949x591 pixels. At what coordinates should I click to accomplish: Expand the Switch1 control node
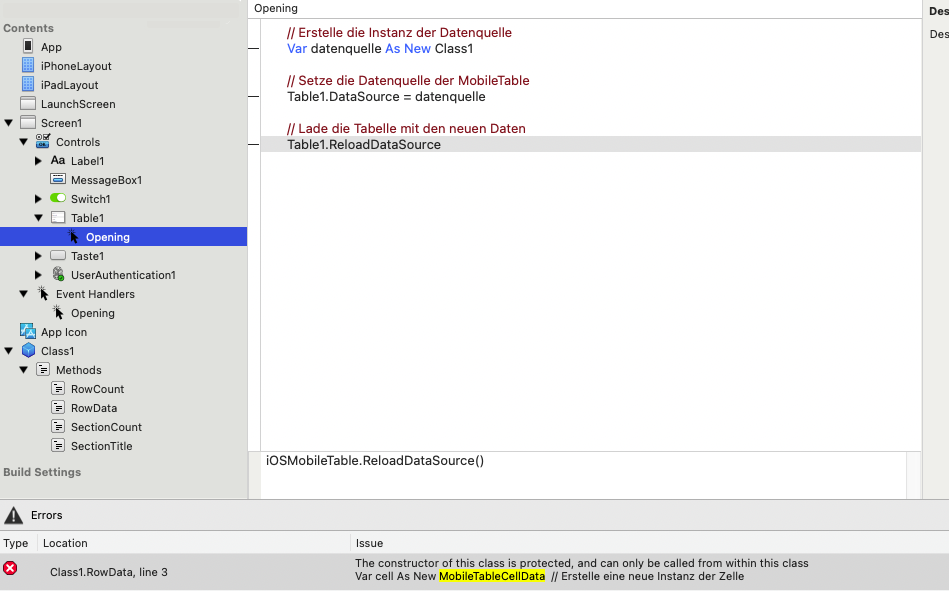38,199
